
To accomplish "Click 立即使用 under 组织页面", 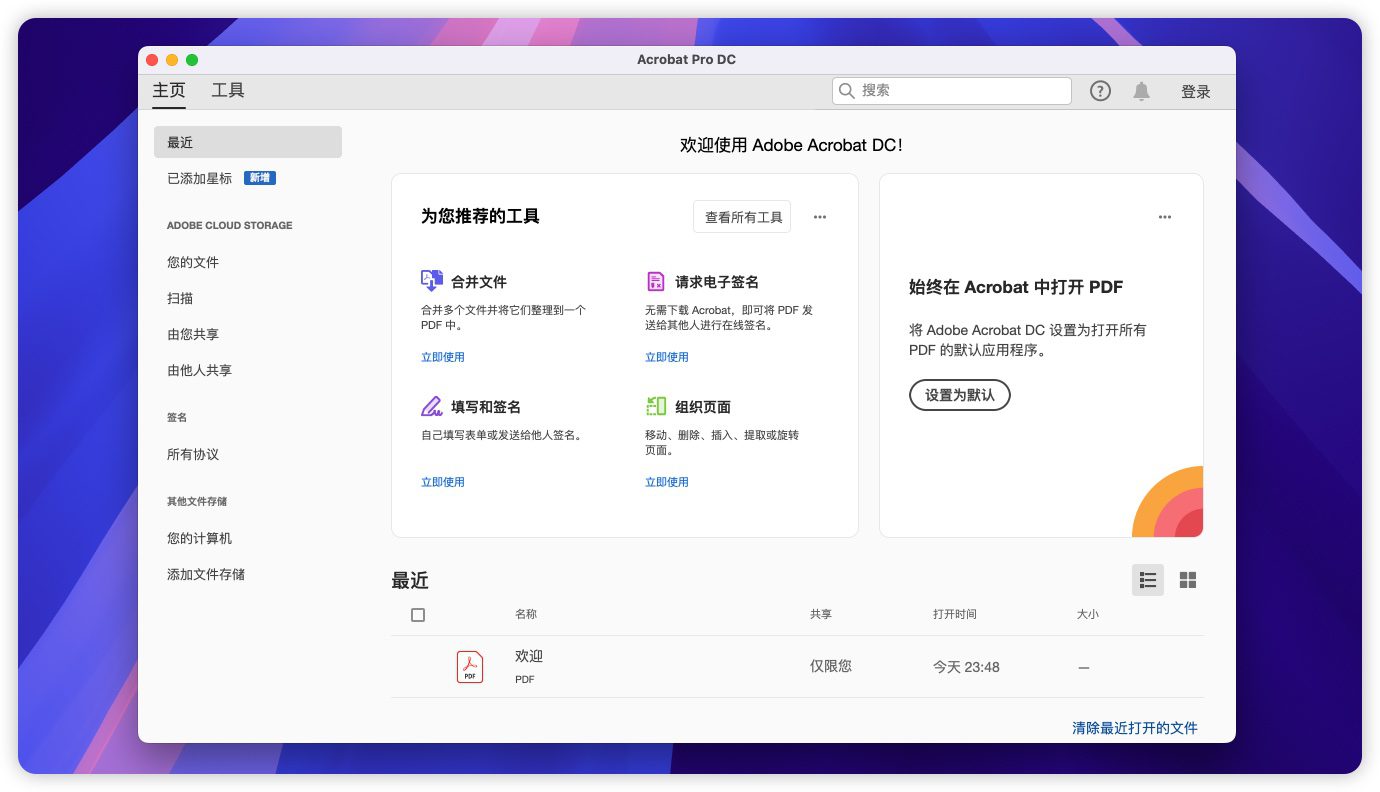I will [667, 482].
